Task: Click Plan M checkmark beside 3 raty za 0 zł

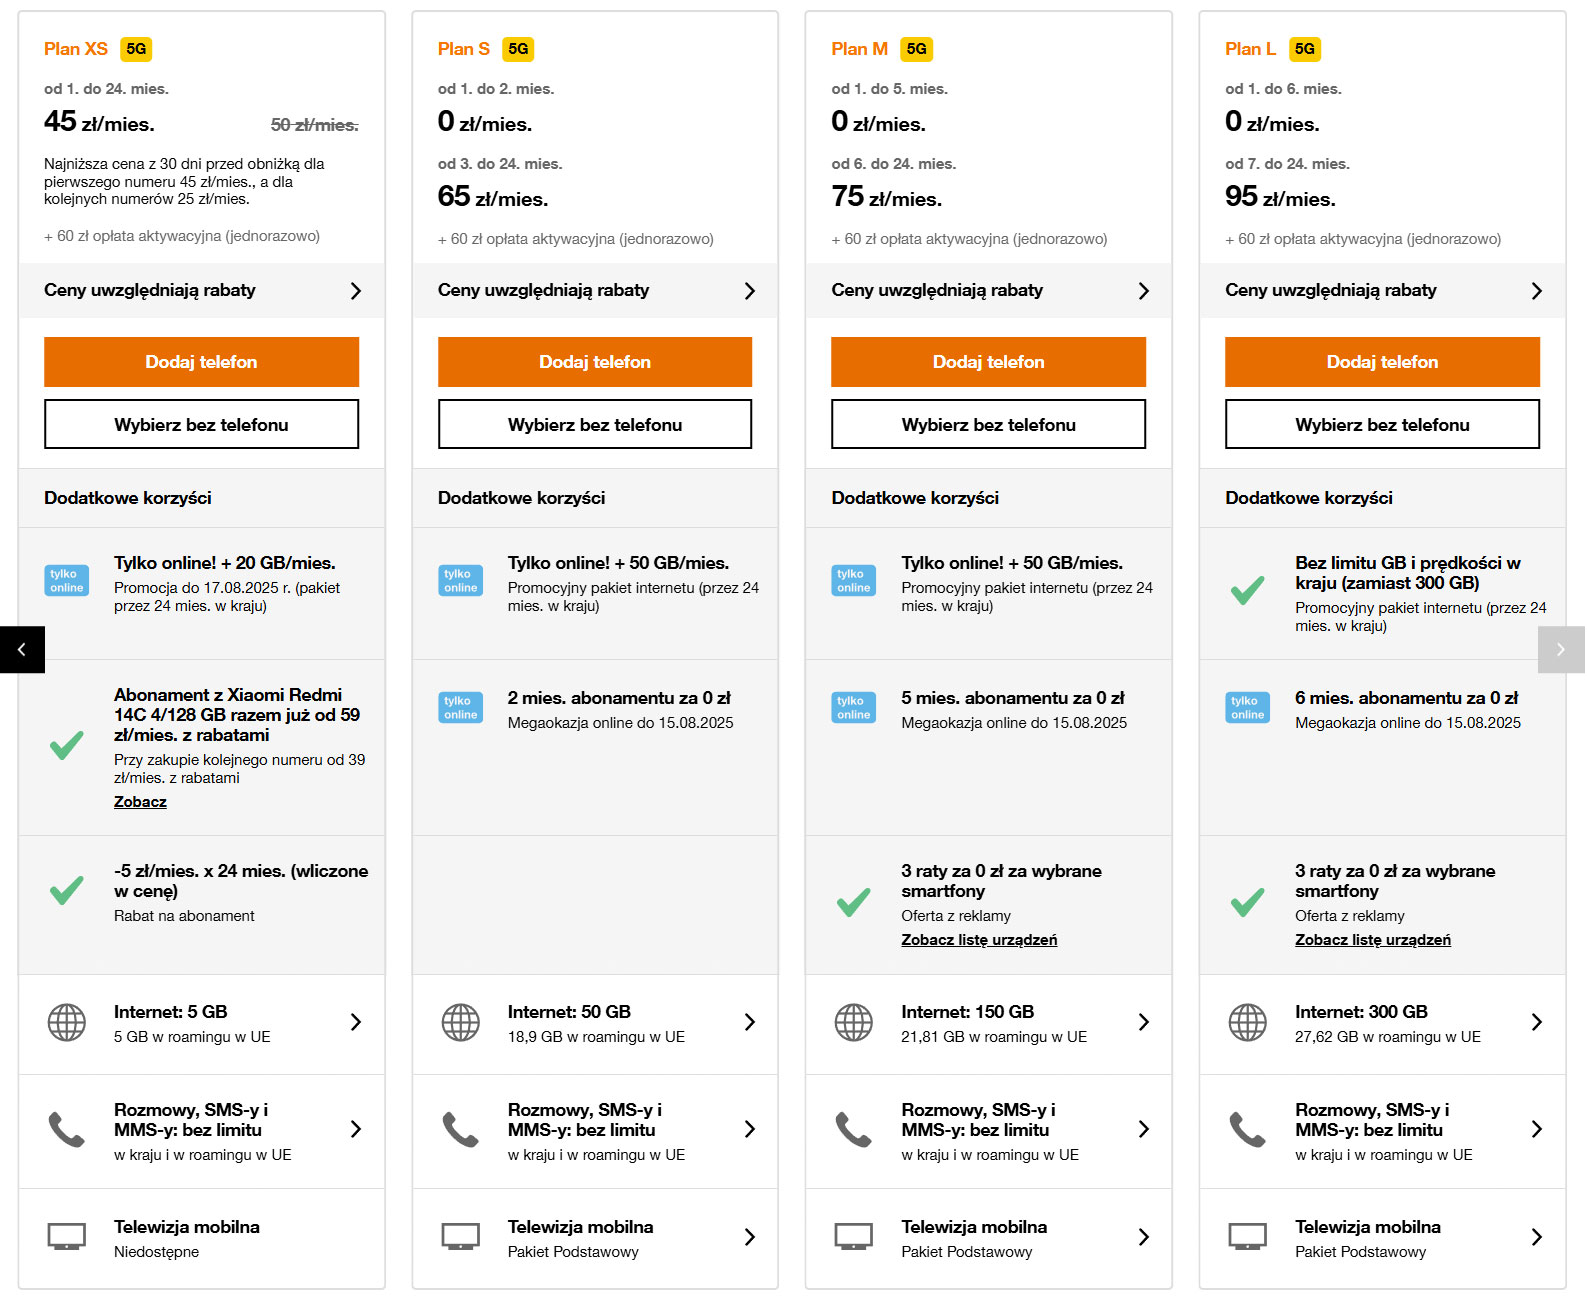Action: [854, 902]
